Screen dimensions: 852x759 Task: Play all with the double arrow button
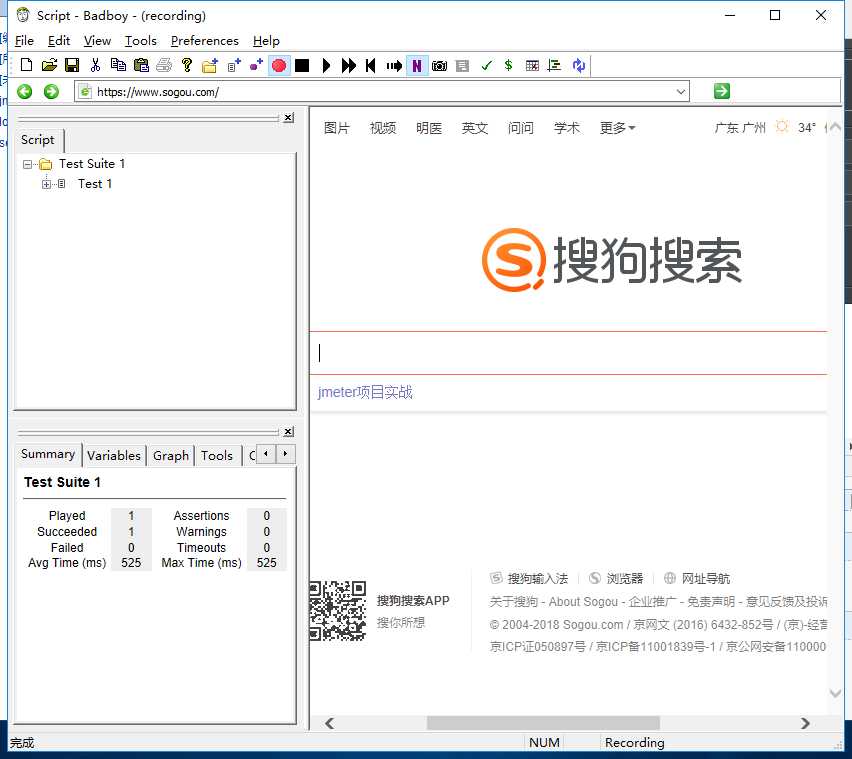tap(348, 66)
